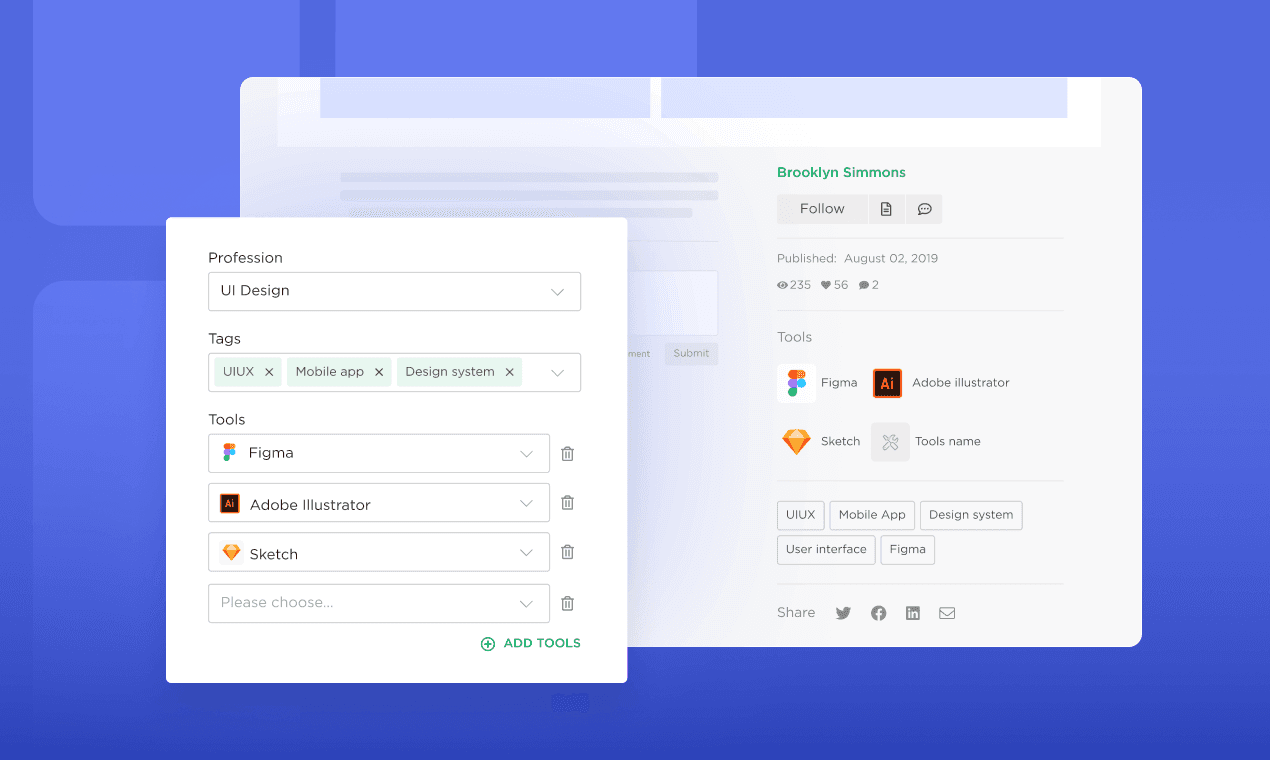Expand the Tags dropdown chevron
The image size is (1270, 760).
(558, 373)
